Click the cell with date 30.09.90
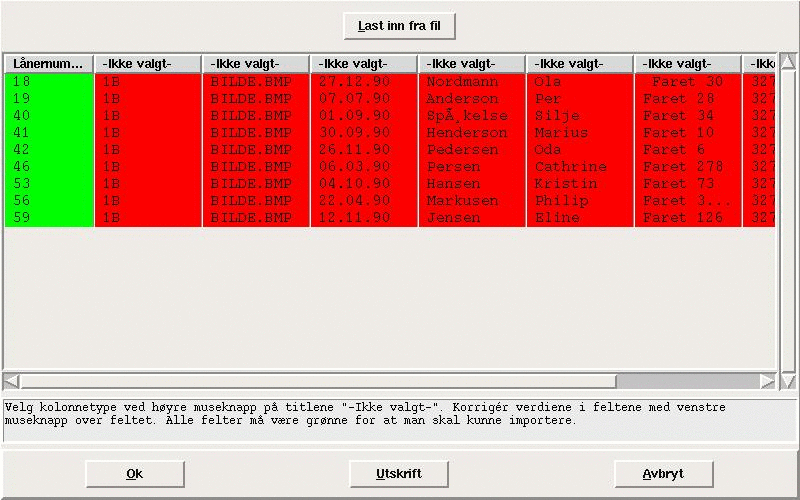This screenshot has width=800, height=500. click(x=363, y=133)
